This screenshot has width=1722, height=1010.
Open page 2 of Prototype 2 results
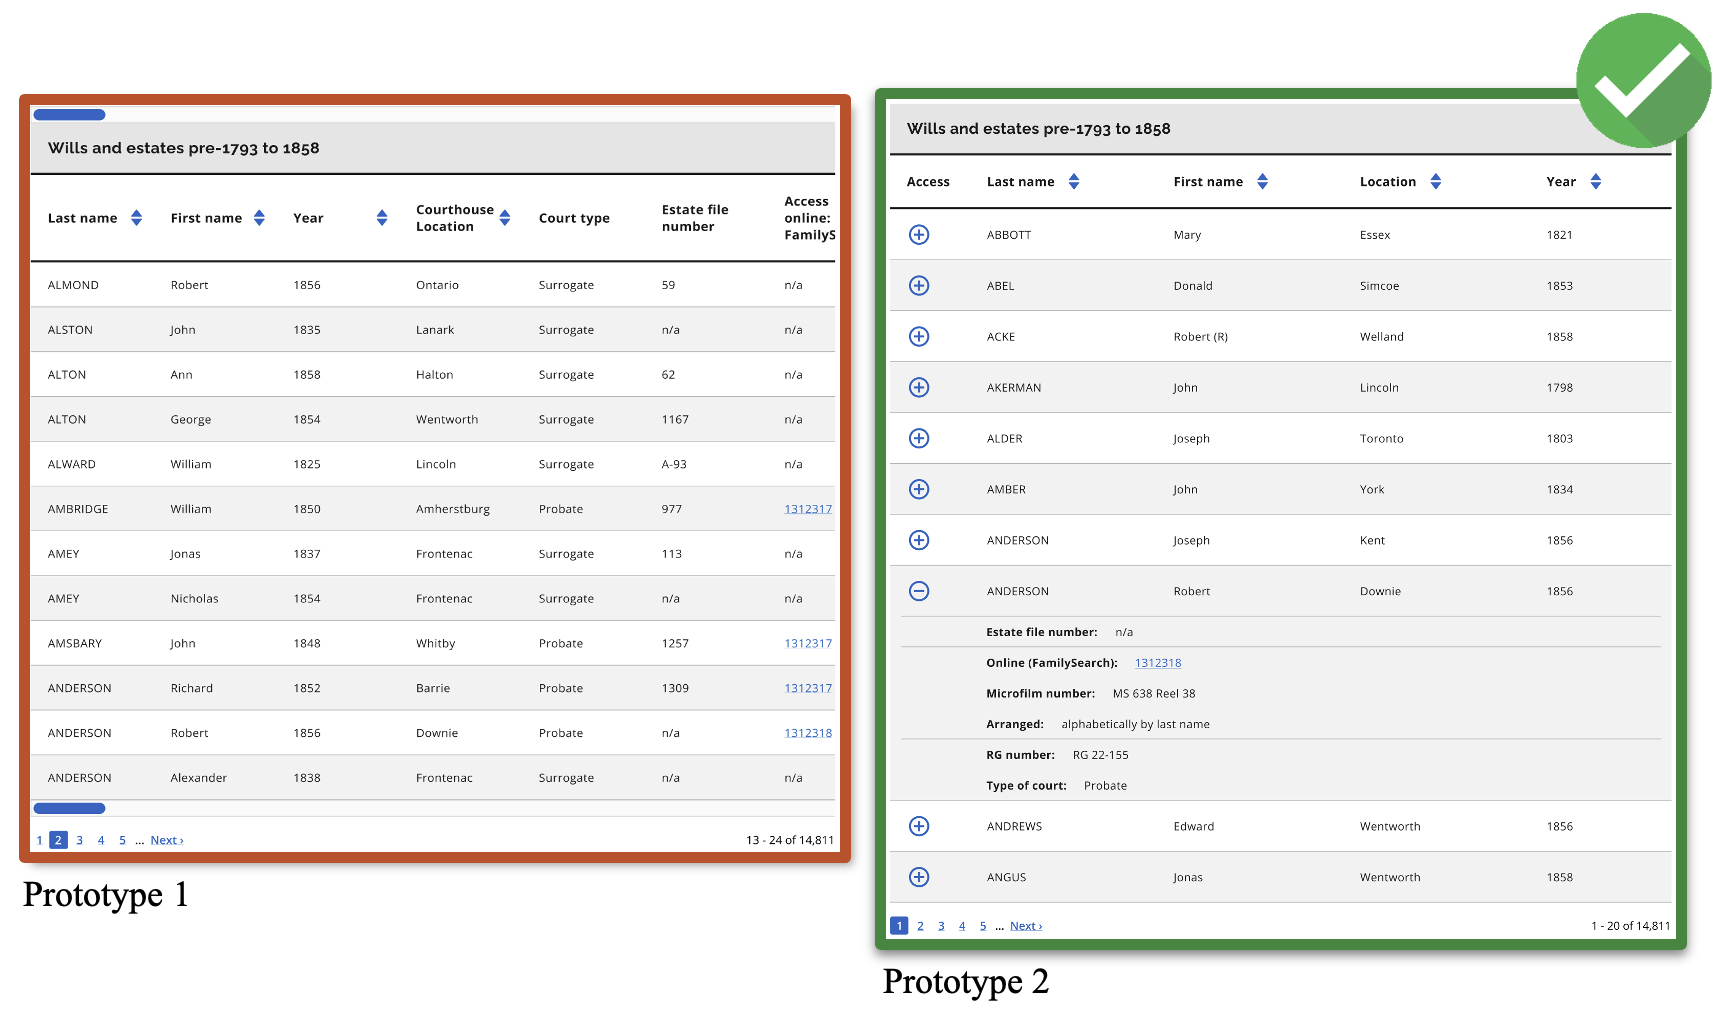pos(920,925)
